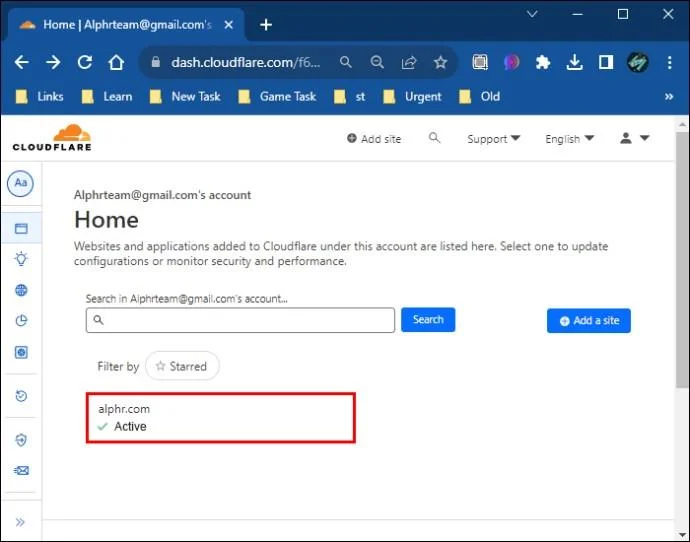Open the alphr.com site entry

pos(220,417)
